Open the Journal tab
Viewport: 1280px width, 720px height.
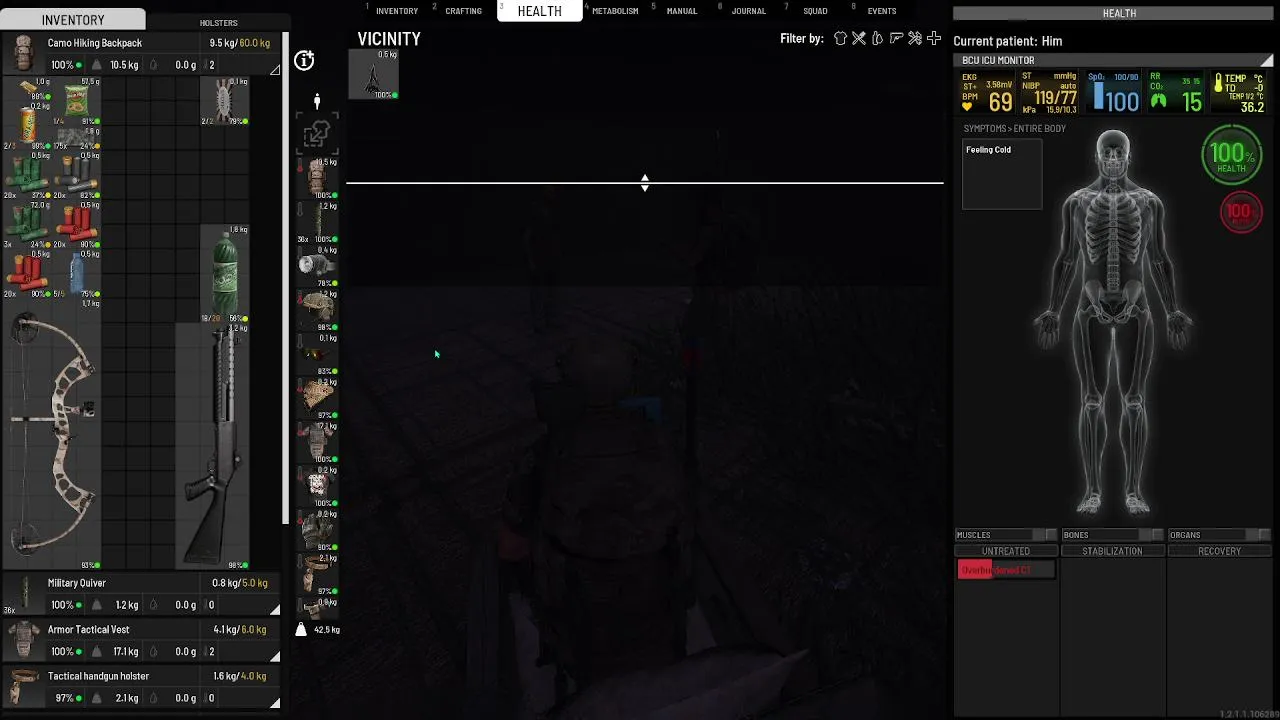pyautogui.click(x=748, y=11)
